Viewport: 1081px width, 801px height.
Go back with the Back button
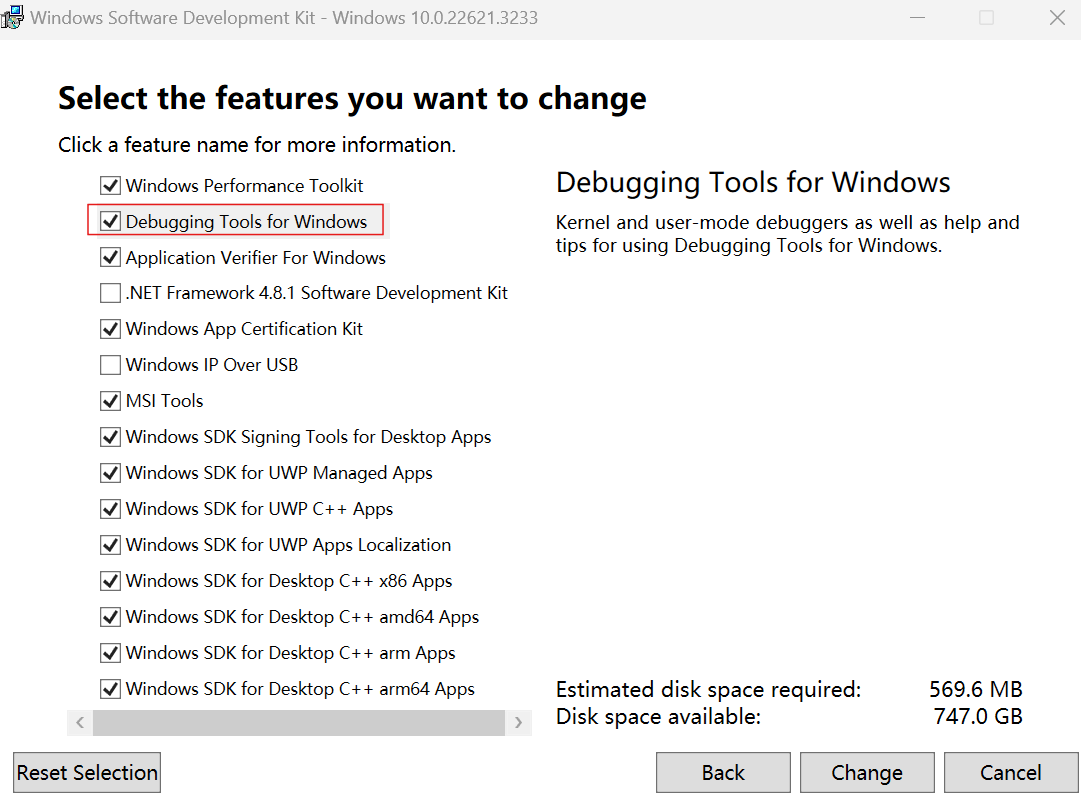723,773
